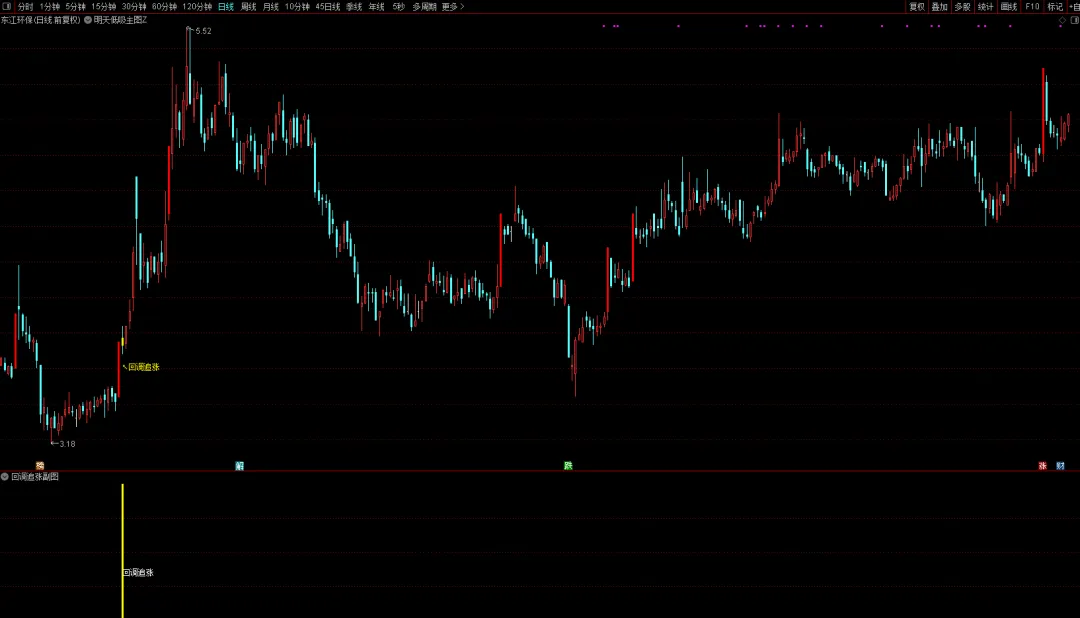Select the 1分钟 period
Image resolution: width=1080 pixels, height=618 pixels.
pyautogui.click(x=50, y=6)
